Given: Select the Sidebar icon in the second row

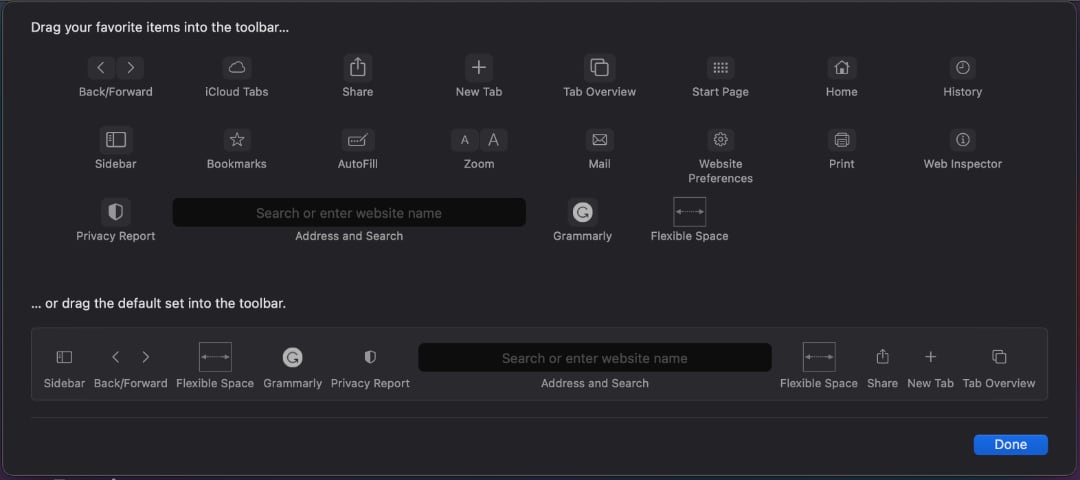Looking at the screenshot, I should 116,140.
